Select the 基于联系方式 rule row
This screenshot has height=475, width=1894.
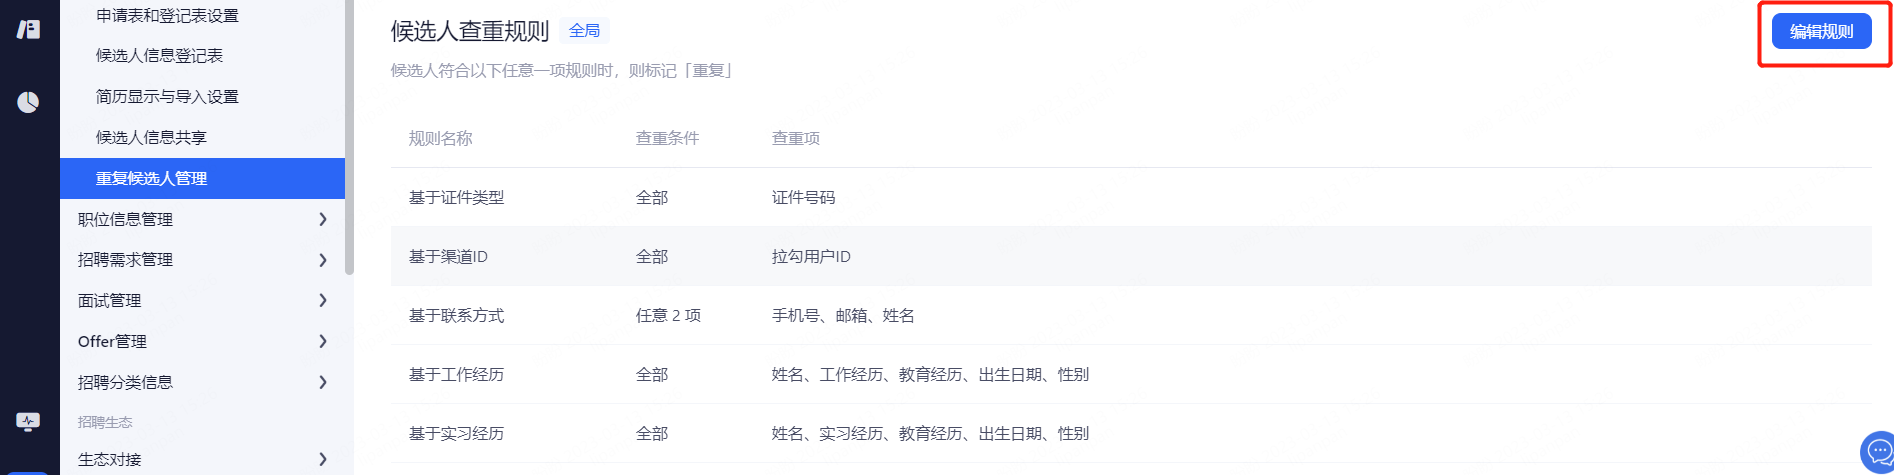click(456, 316)
